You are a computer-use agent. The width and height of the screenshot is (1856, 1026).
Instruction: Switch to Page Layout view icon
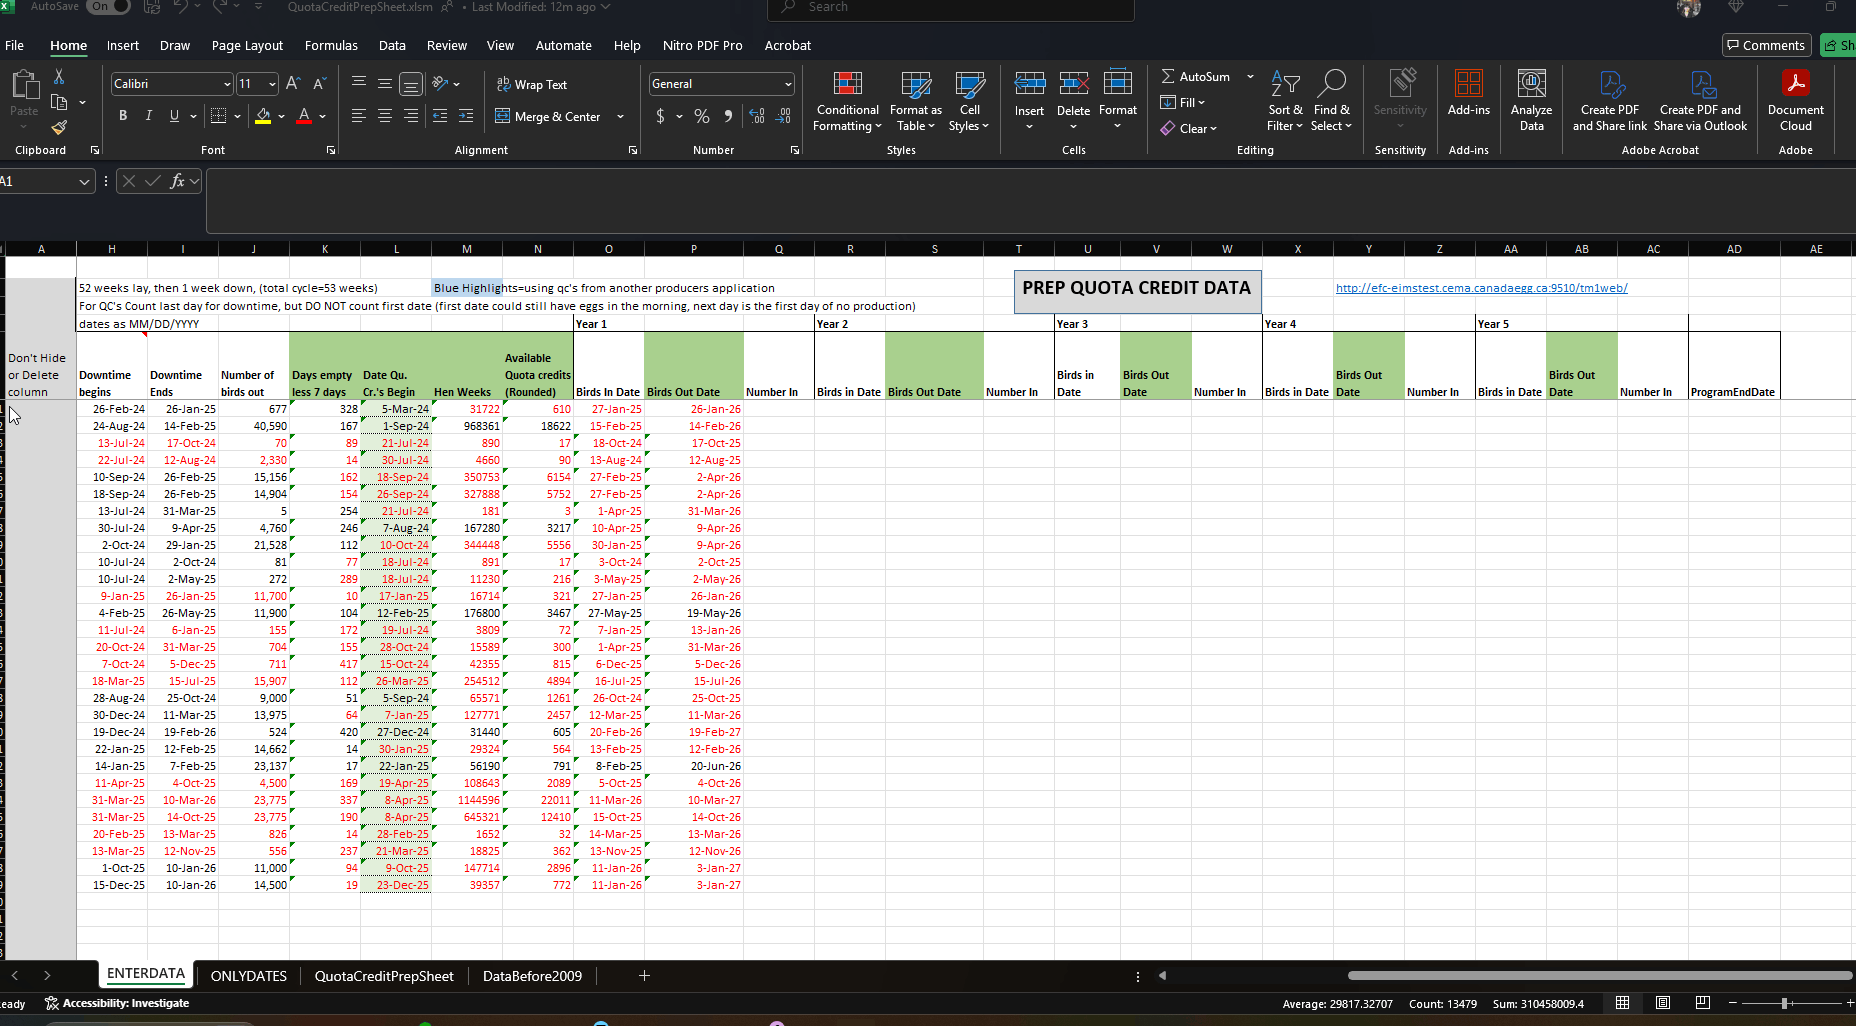click(1663, 1003)
